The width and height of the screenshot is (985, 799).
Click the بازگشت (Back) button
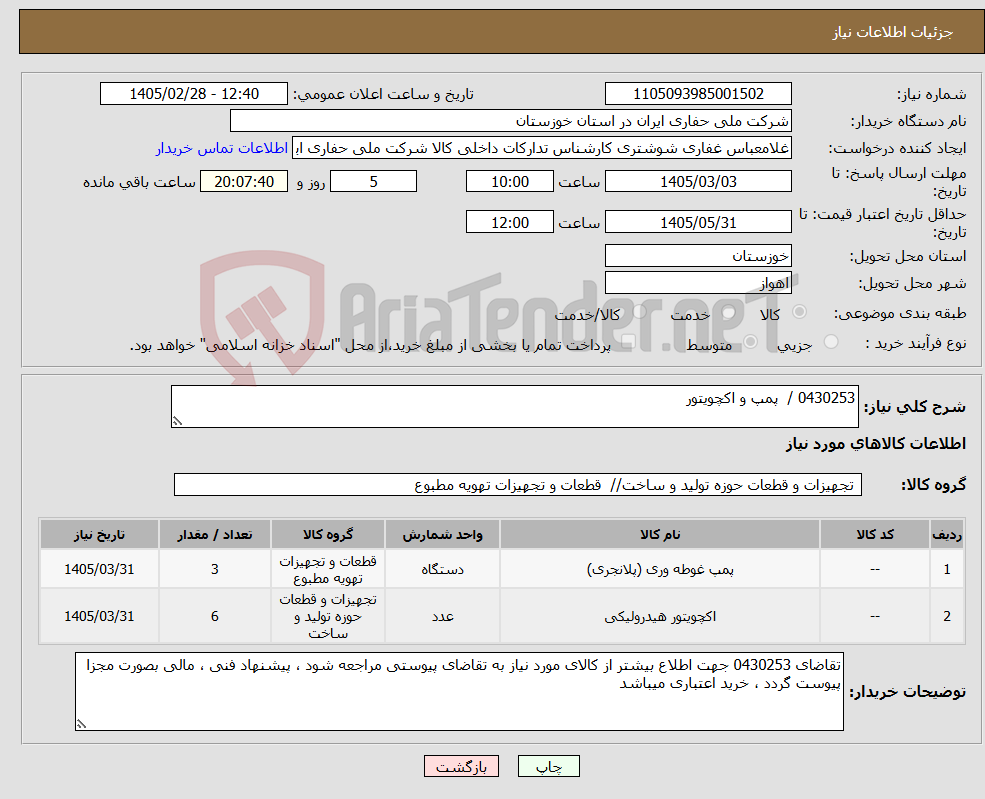461,766
